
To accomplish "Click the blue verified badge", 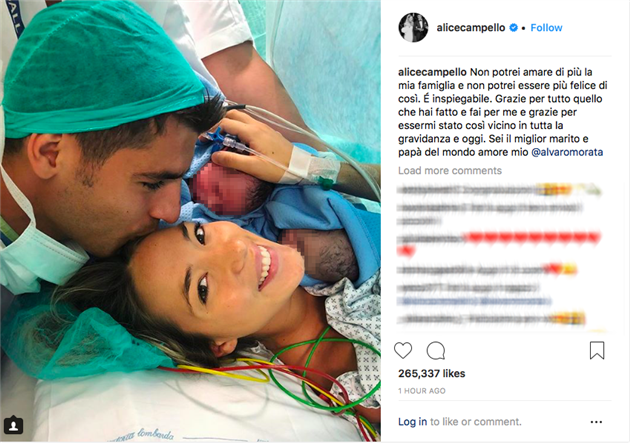I will 513,28.
